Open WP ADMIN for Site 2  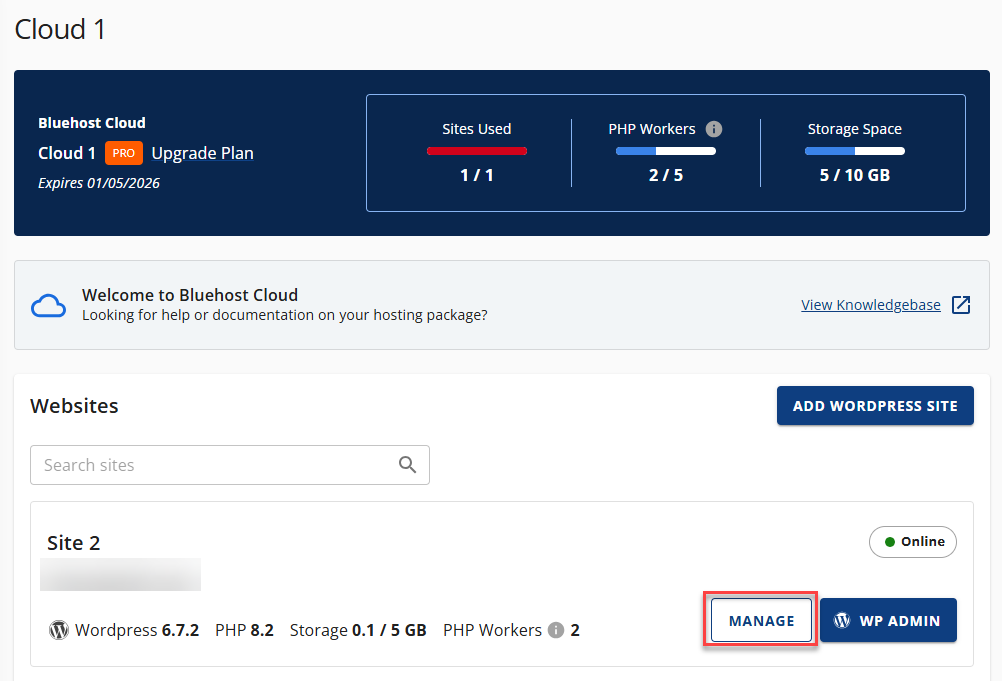(x=888, y=620)
